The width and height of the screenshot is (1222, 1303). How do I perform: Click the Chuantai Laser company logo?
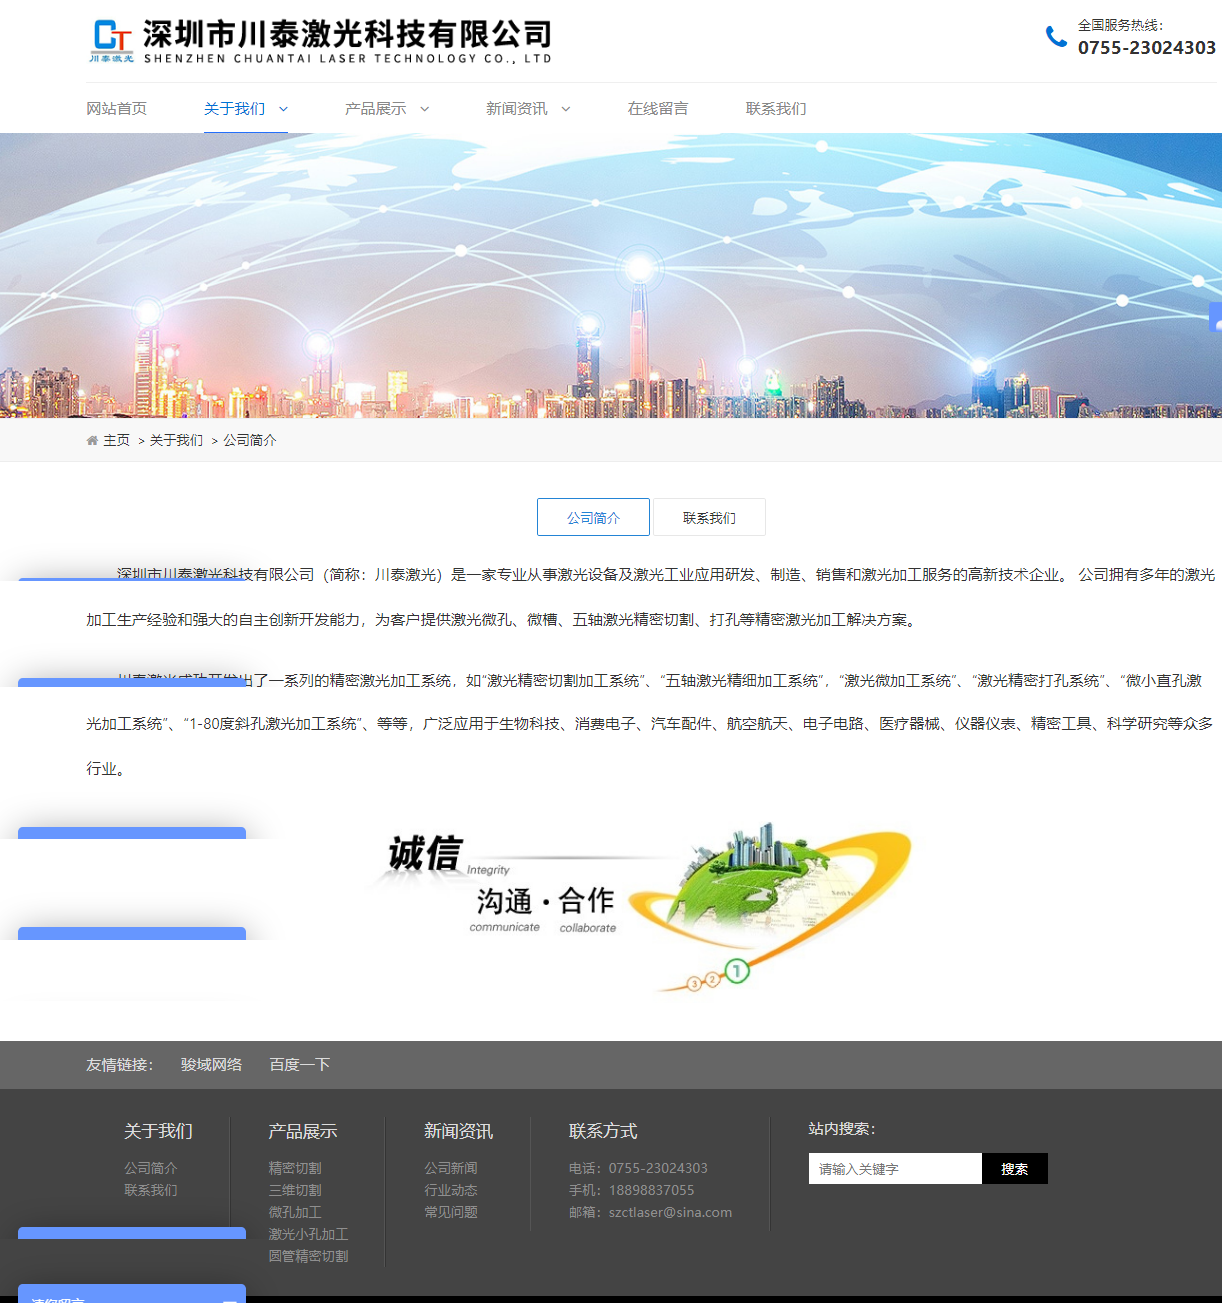point(320,42)
